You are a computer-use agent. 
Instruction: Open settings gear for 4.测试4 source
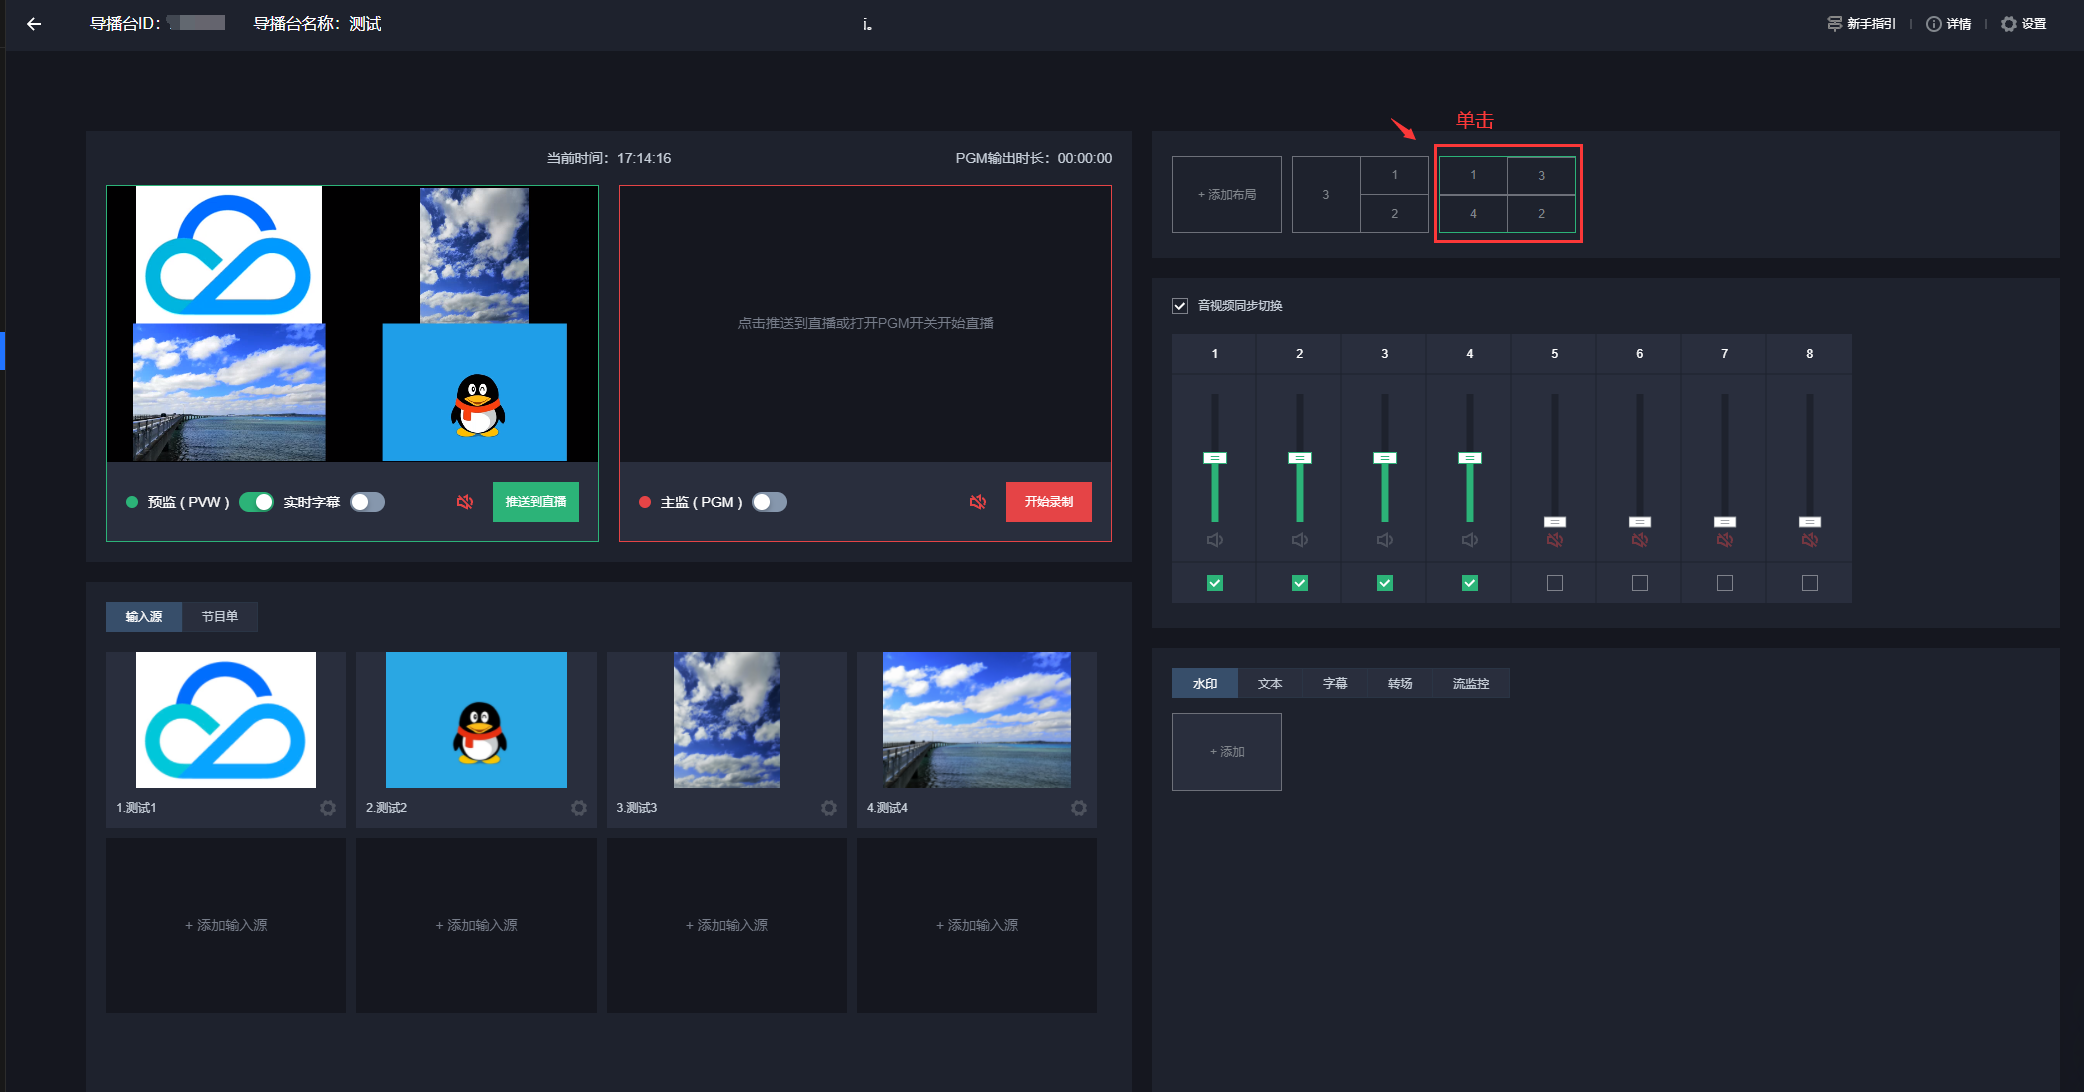(x=1079, y=808)
